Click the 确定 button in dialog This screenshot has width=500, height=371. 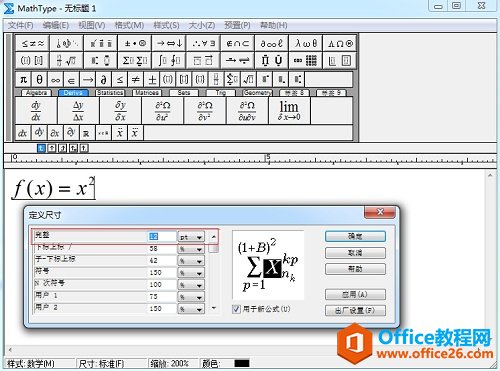pos(355,237)
